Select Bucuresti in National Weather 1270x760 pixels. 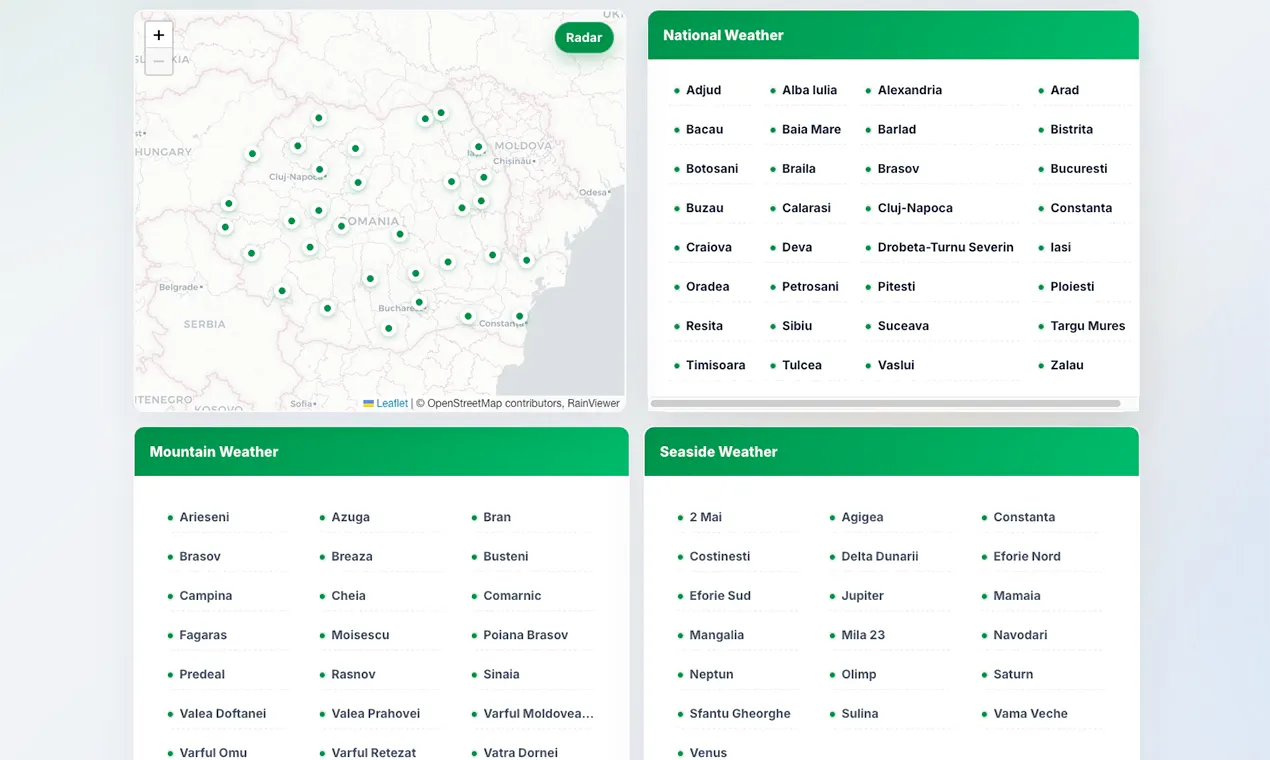(1079, 169)
